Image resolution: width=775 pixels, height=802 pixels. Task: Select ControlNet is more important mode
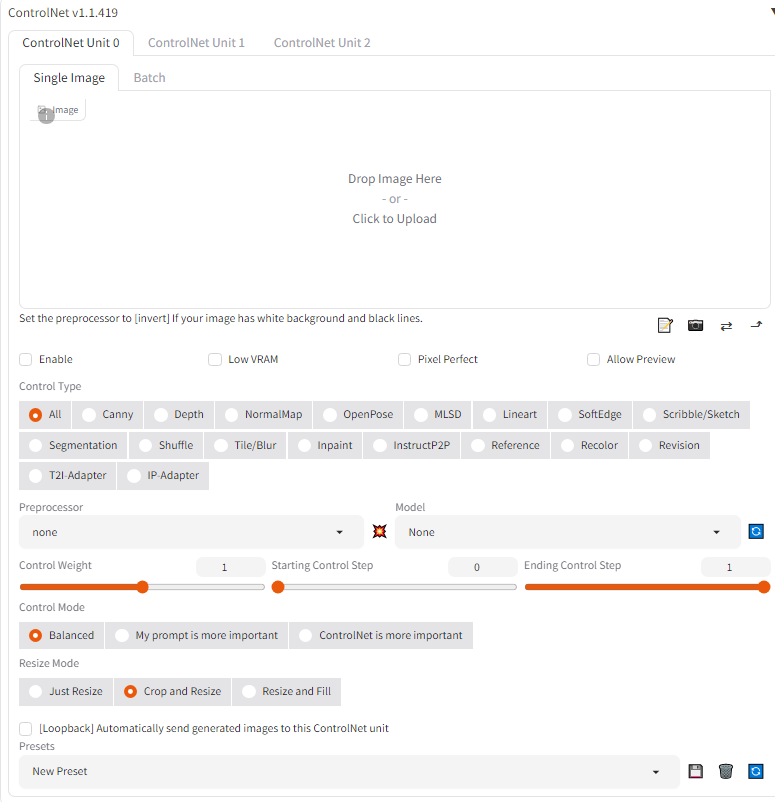point(381,636)
